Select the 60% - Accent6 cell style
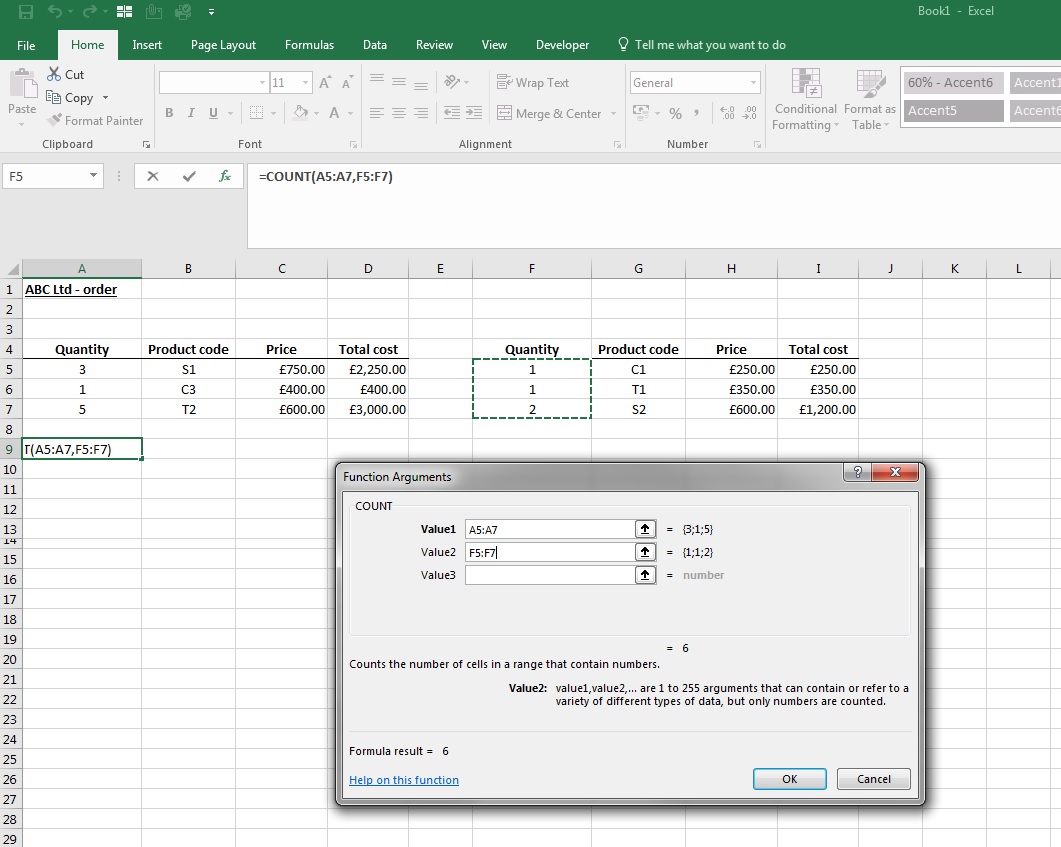This screenshot has height=847, width=1061. pyautogui.click(x=953, y=83)
